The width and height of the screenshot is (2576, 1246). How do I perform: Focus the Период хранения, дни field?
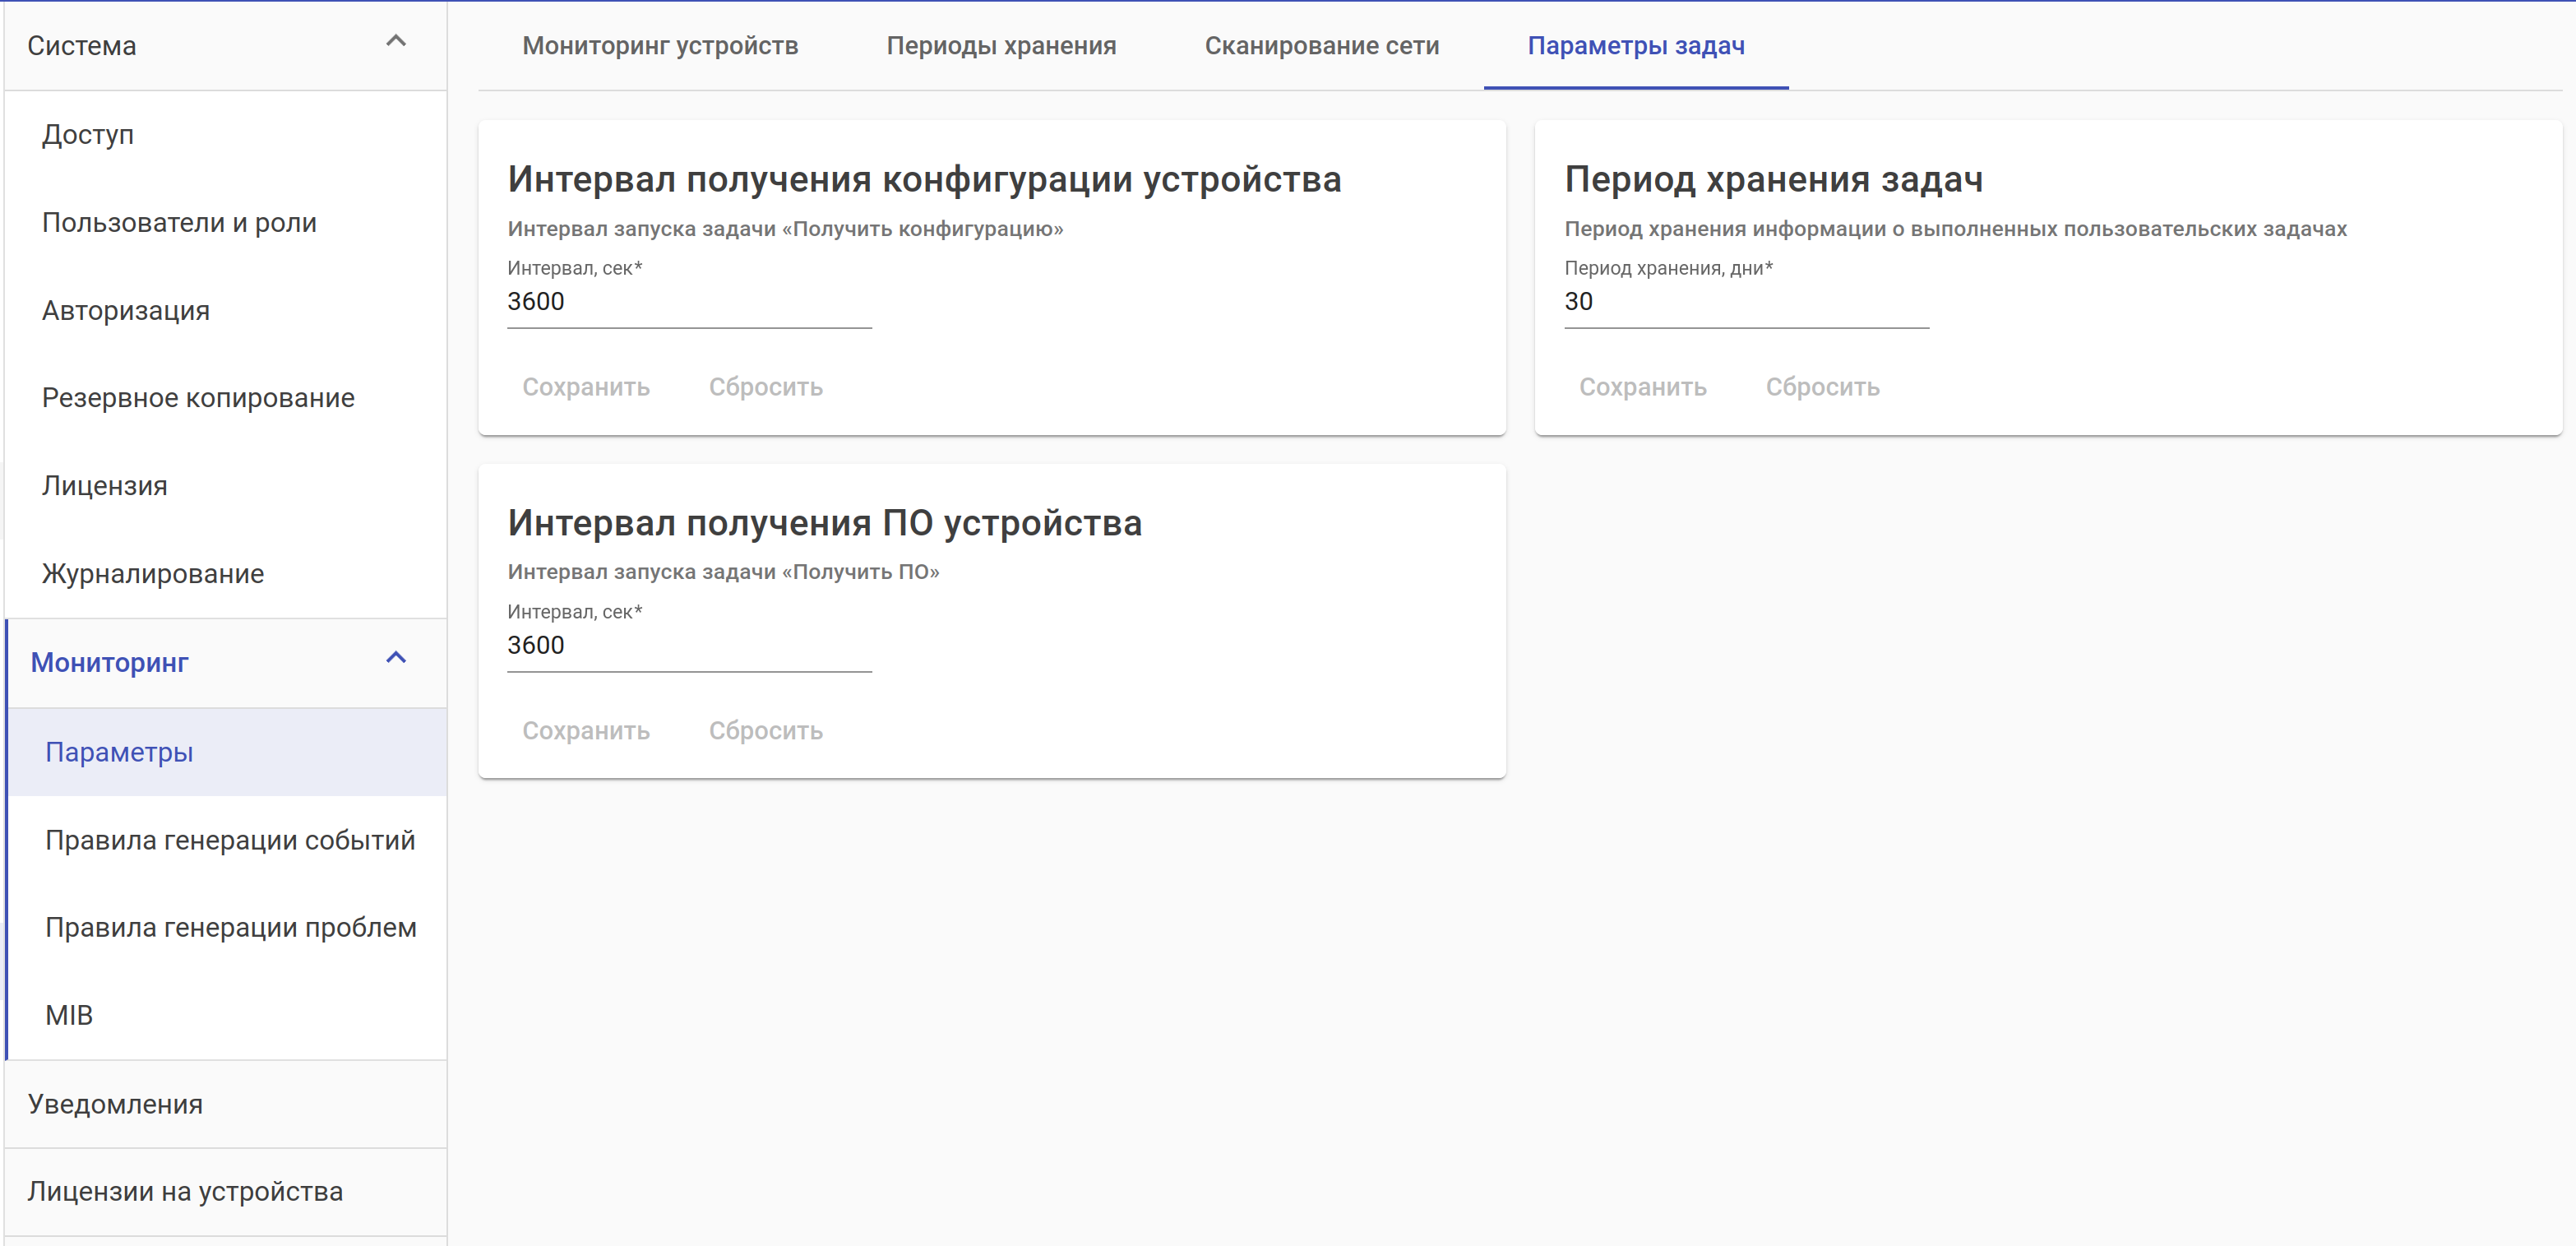tap(1745, 302)
